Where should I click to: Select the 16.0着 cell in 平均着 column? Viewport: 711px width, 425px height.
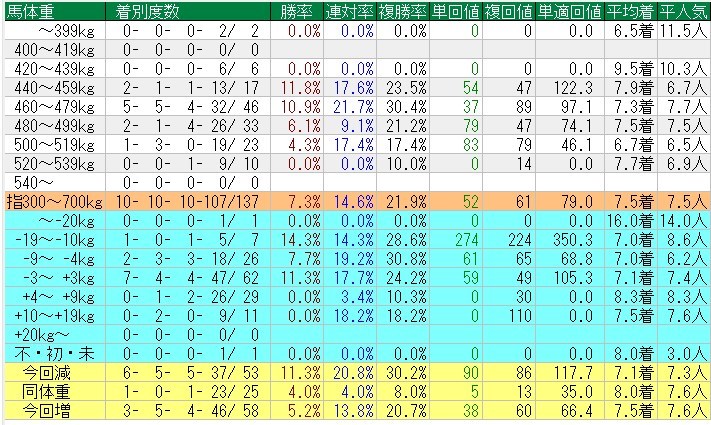point(630,222)
